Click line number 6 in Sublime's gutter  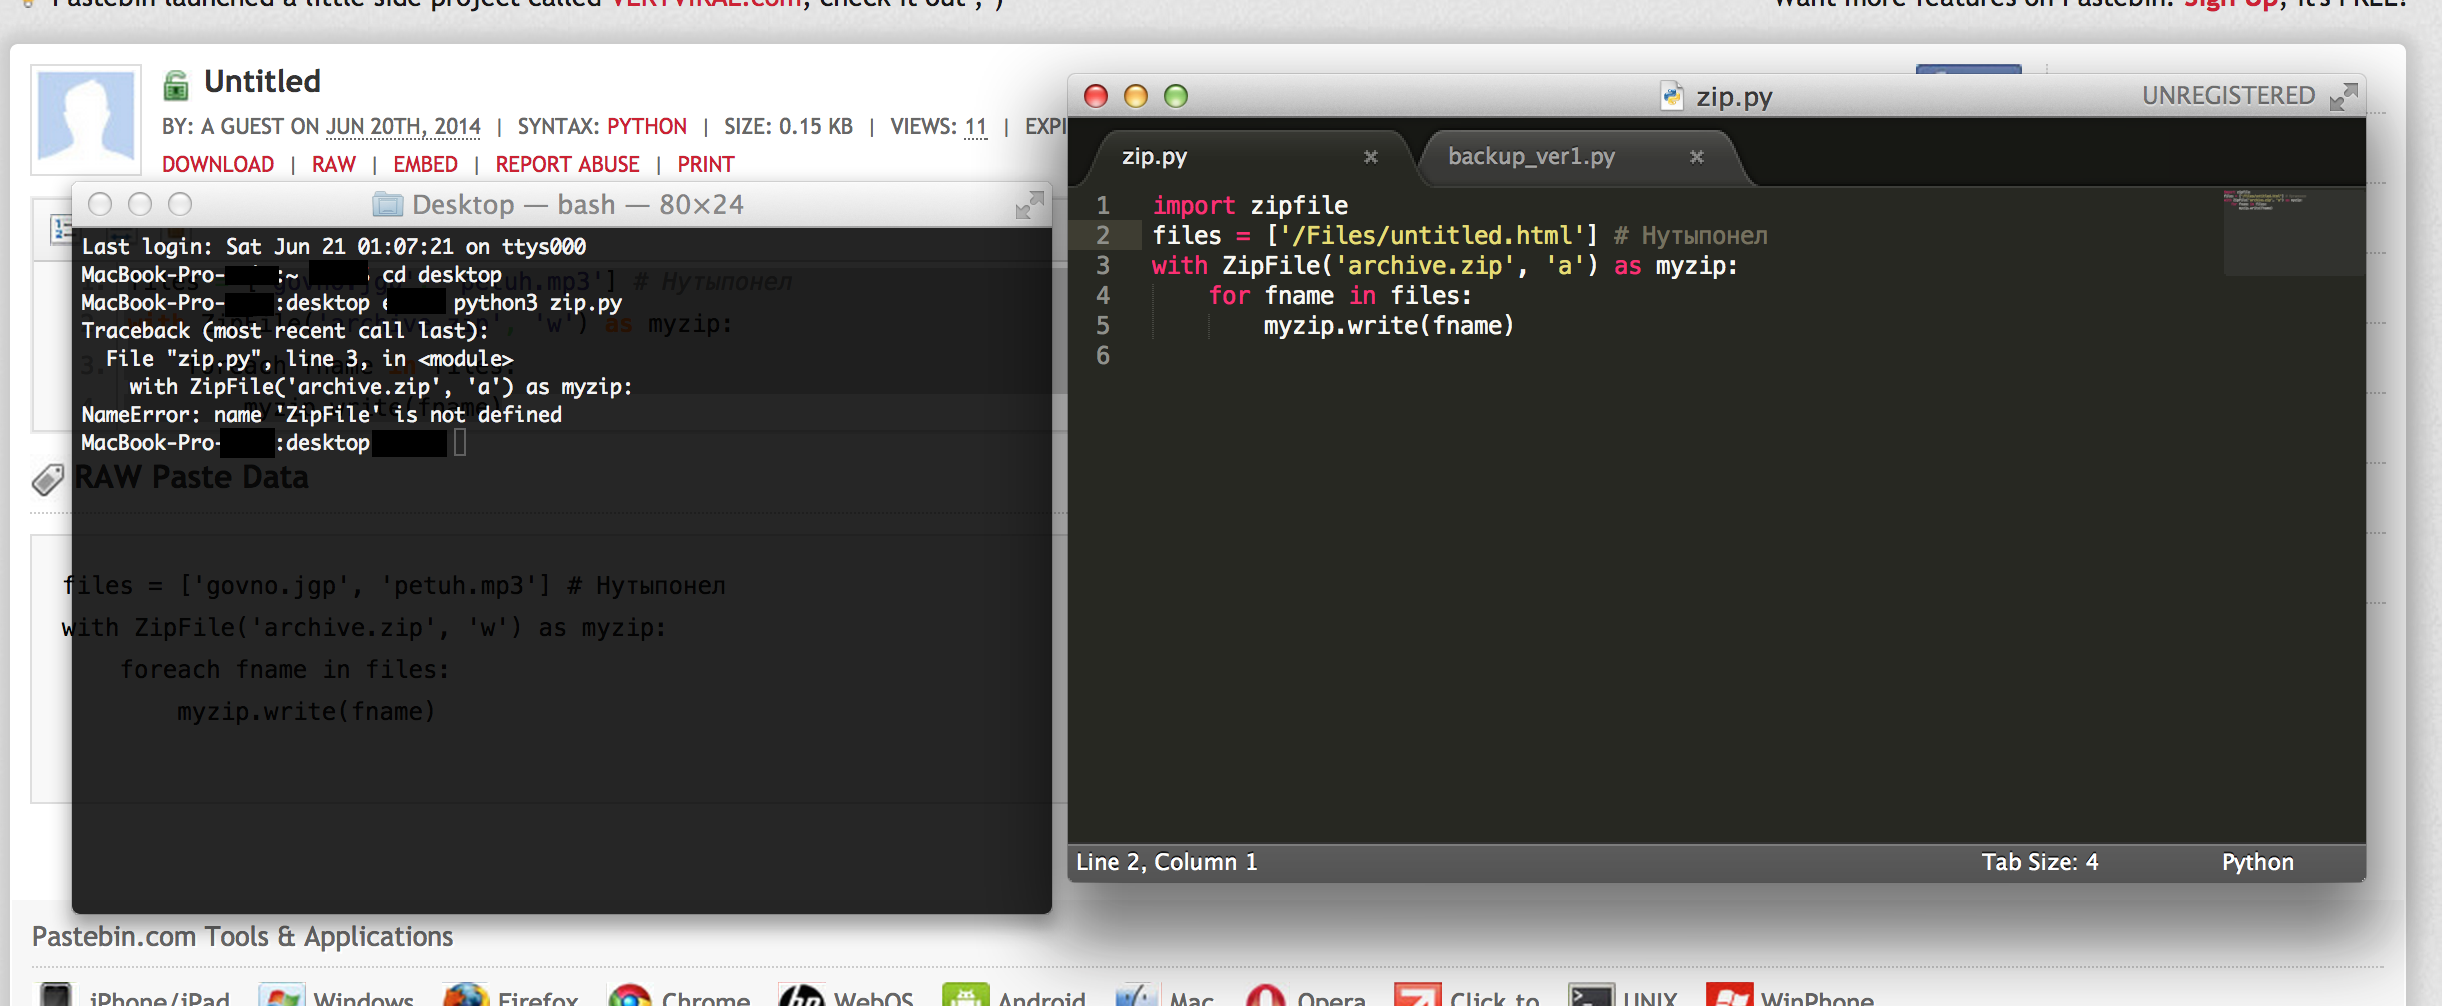tap(1103, 356)
